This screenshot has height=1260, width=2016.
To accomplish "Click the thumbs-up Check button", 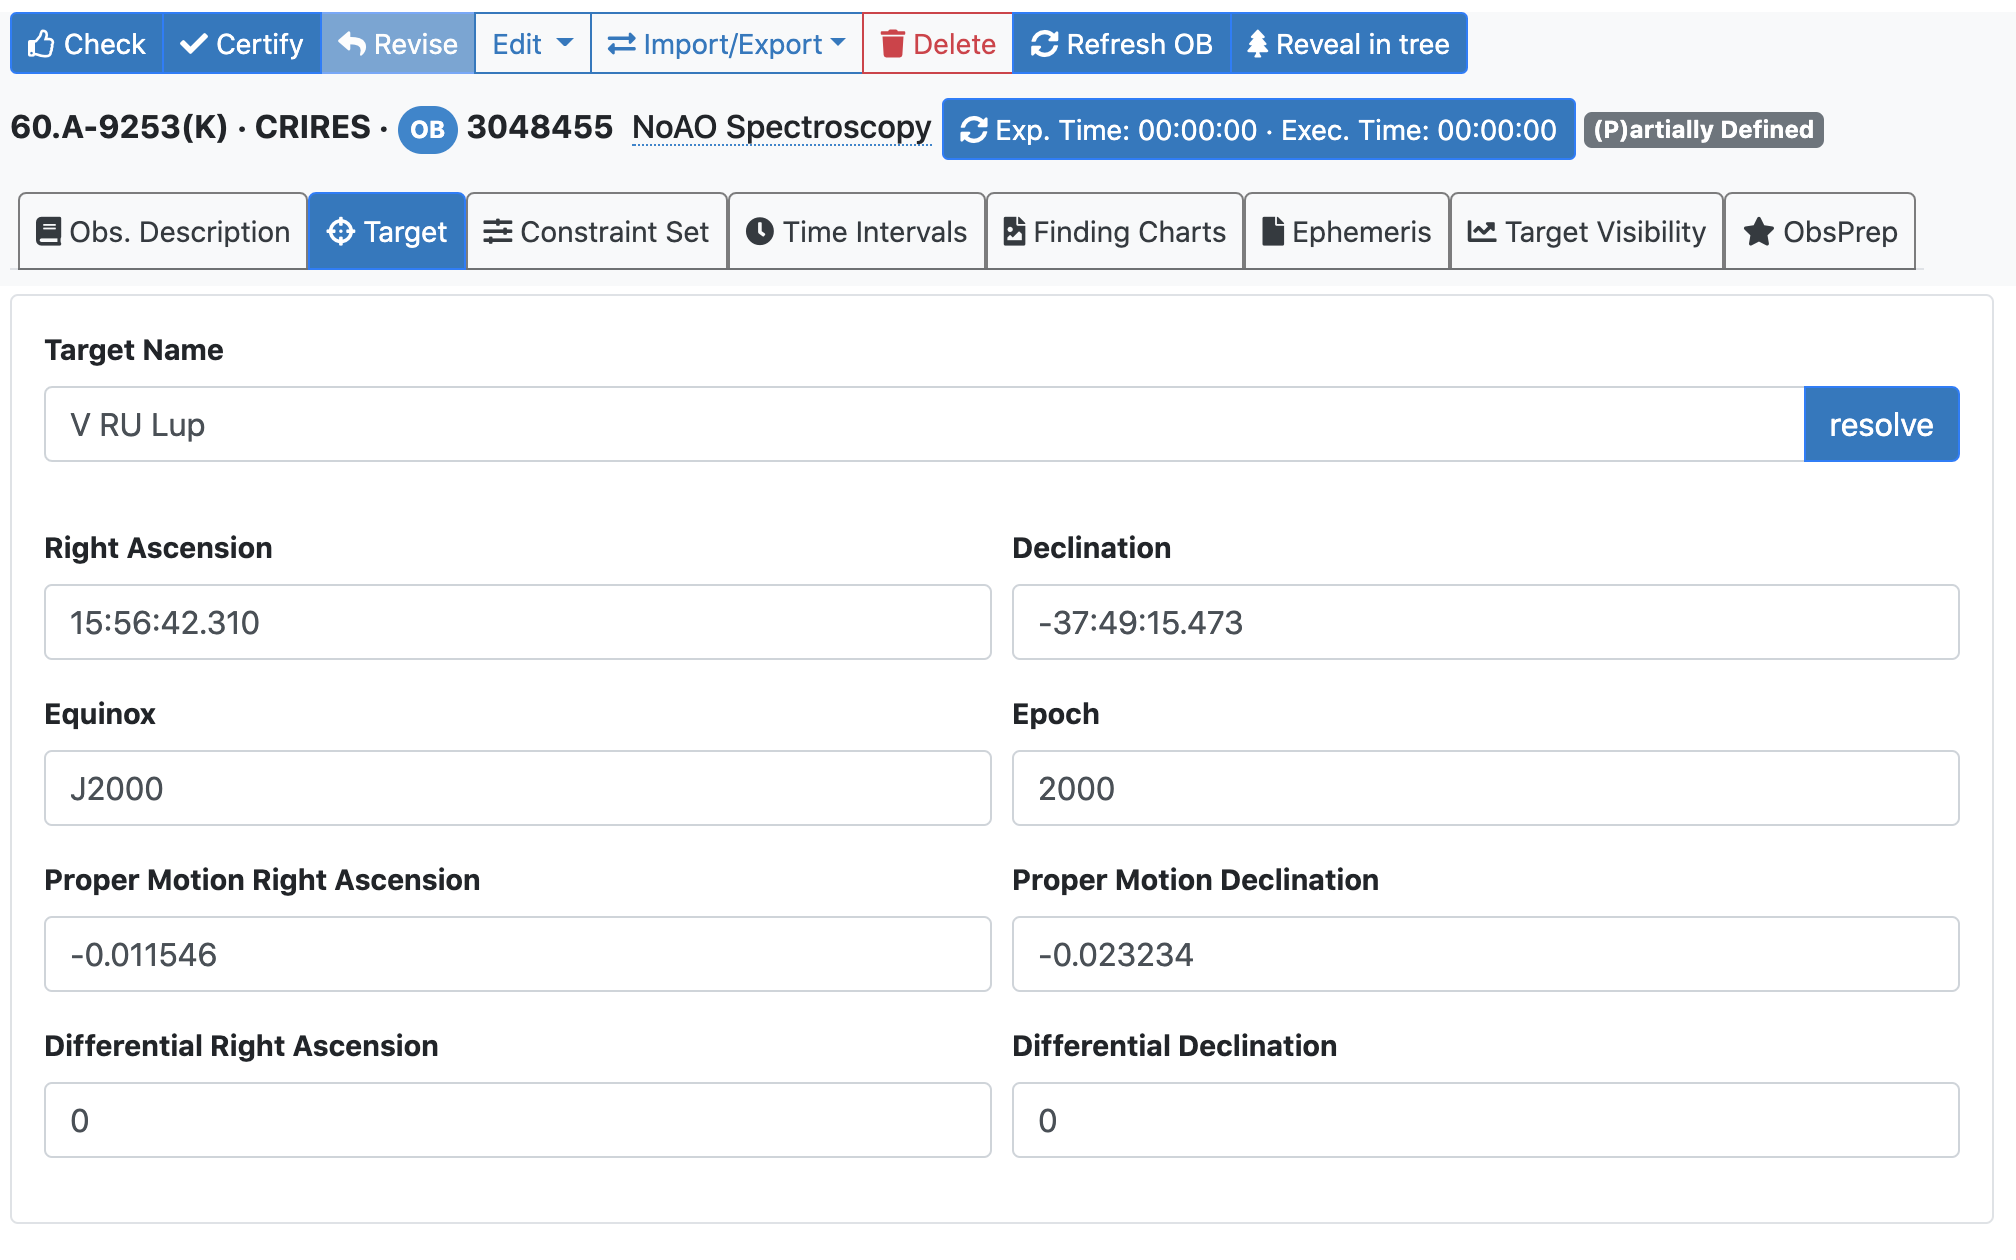I will pyautogui.click(x=87, y=44).
